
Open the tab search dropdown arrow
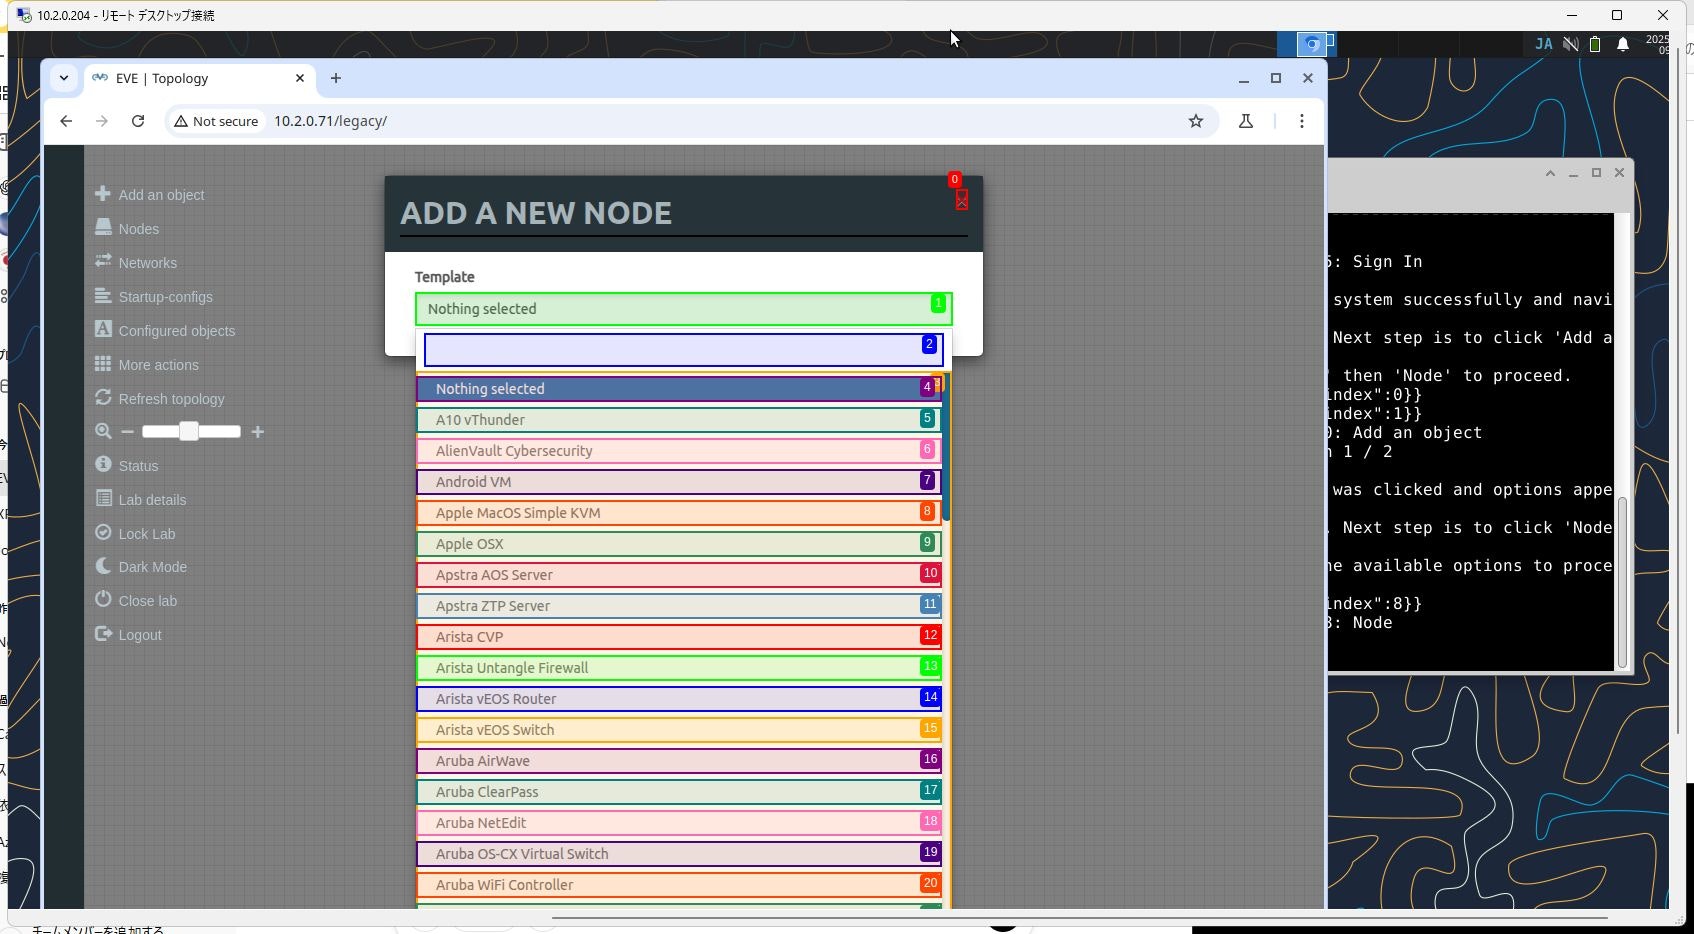click(64, 78)
